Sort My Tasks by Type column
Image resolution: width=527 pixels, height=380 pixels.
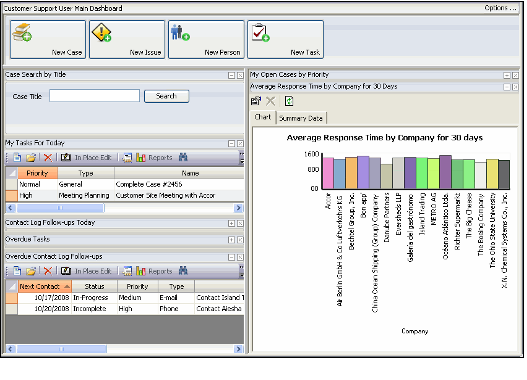tap(86, 173)
